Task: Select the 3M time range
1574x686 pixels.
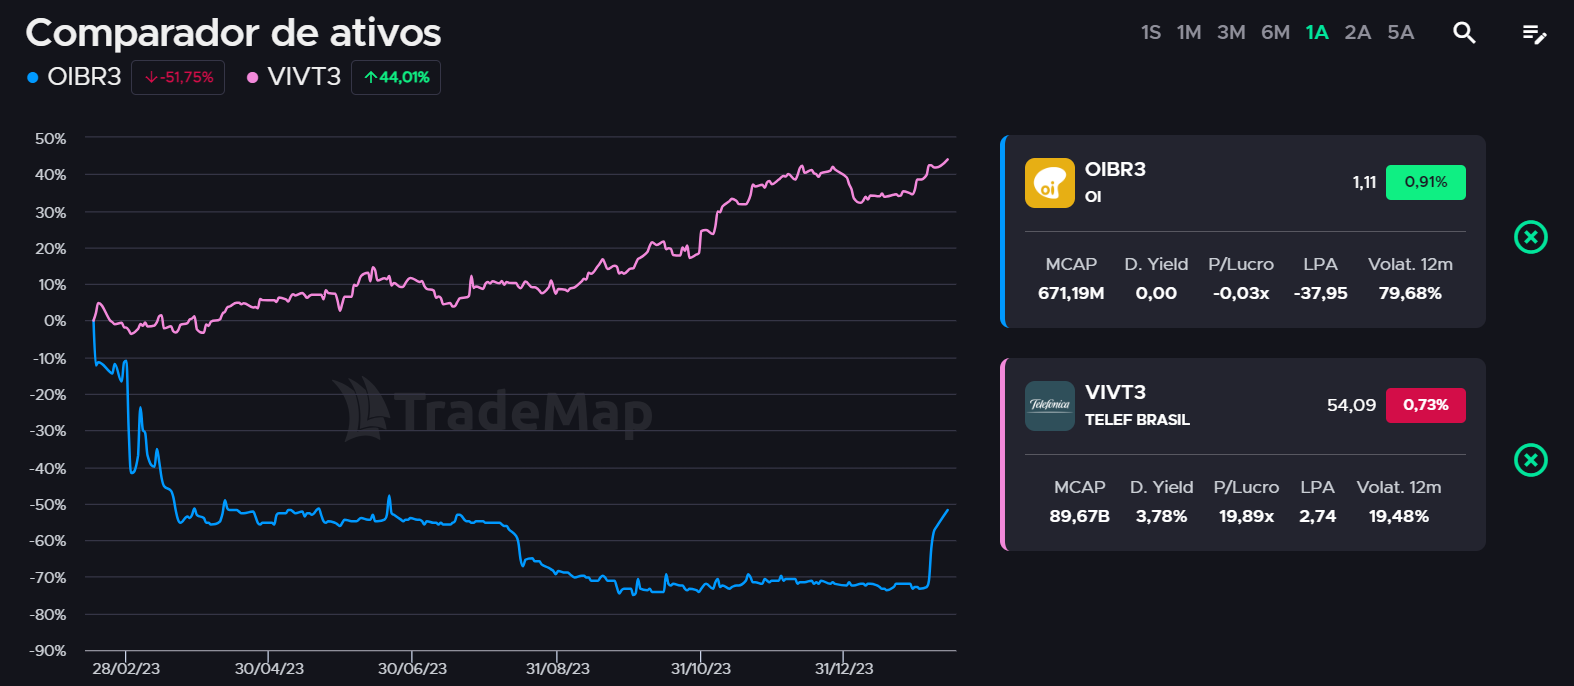Action: coord(1231,33)
